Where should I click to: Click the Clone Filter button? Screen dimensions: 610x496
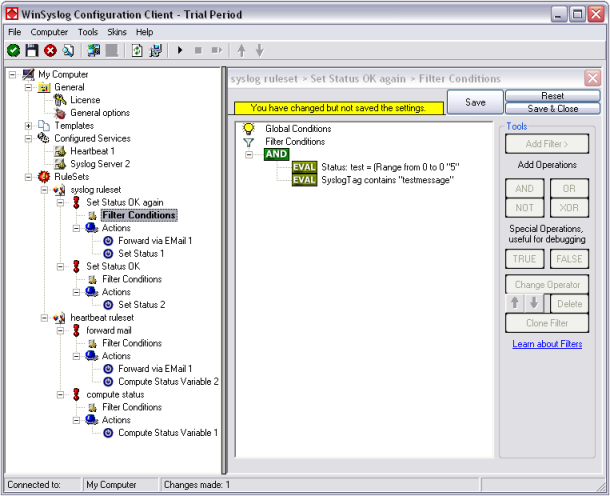(x=547, y=323)
